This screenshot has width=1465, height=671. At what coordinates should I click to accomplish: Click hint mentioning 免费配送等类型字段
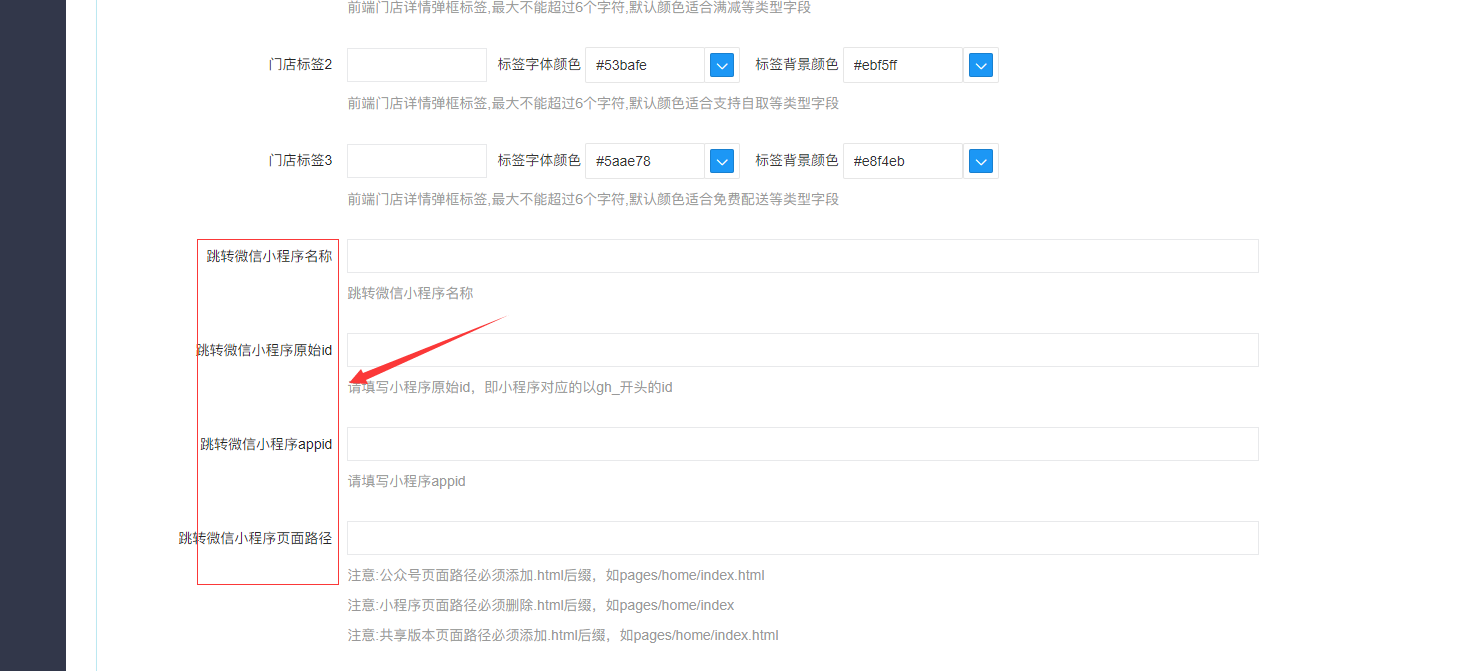[593, 199]
